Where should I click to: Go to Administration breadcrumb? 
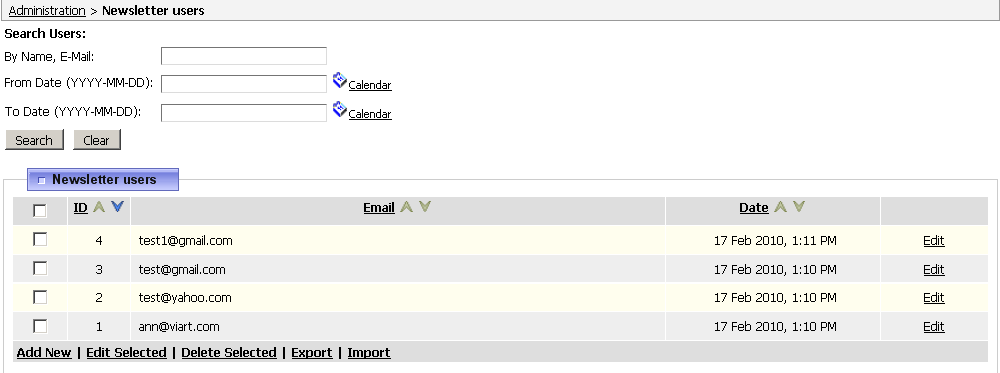47,10
